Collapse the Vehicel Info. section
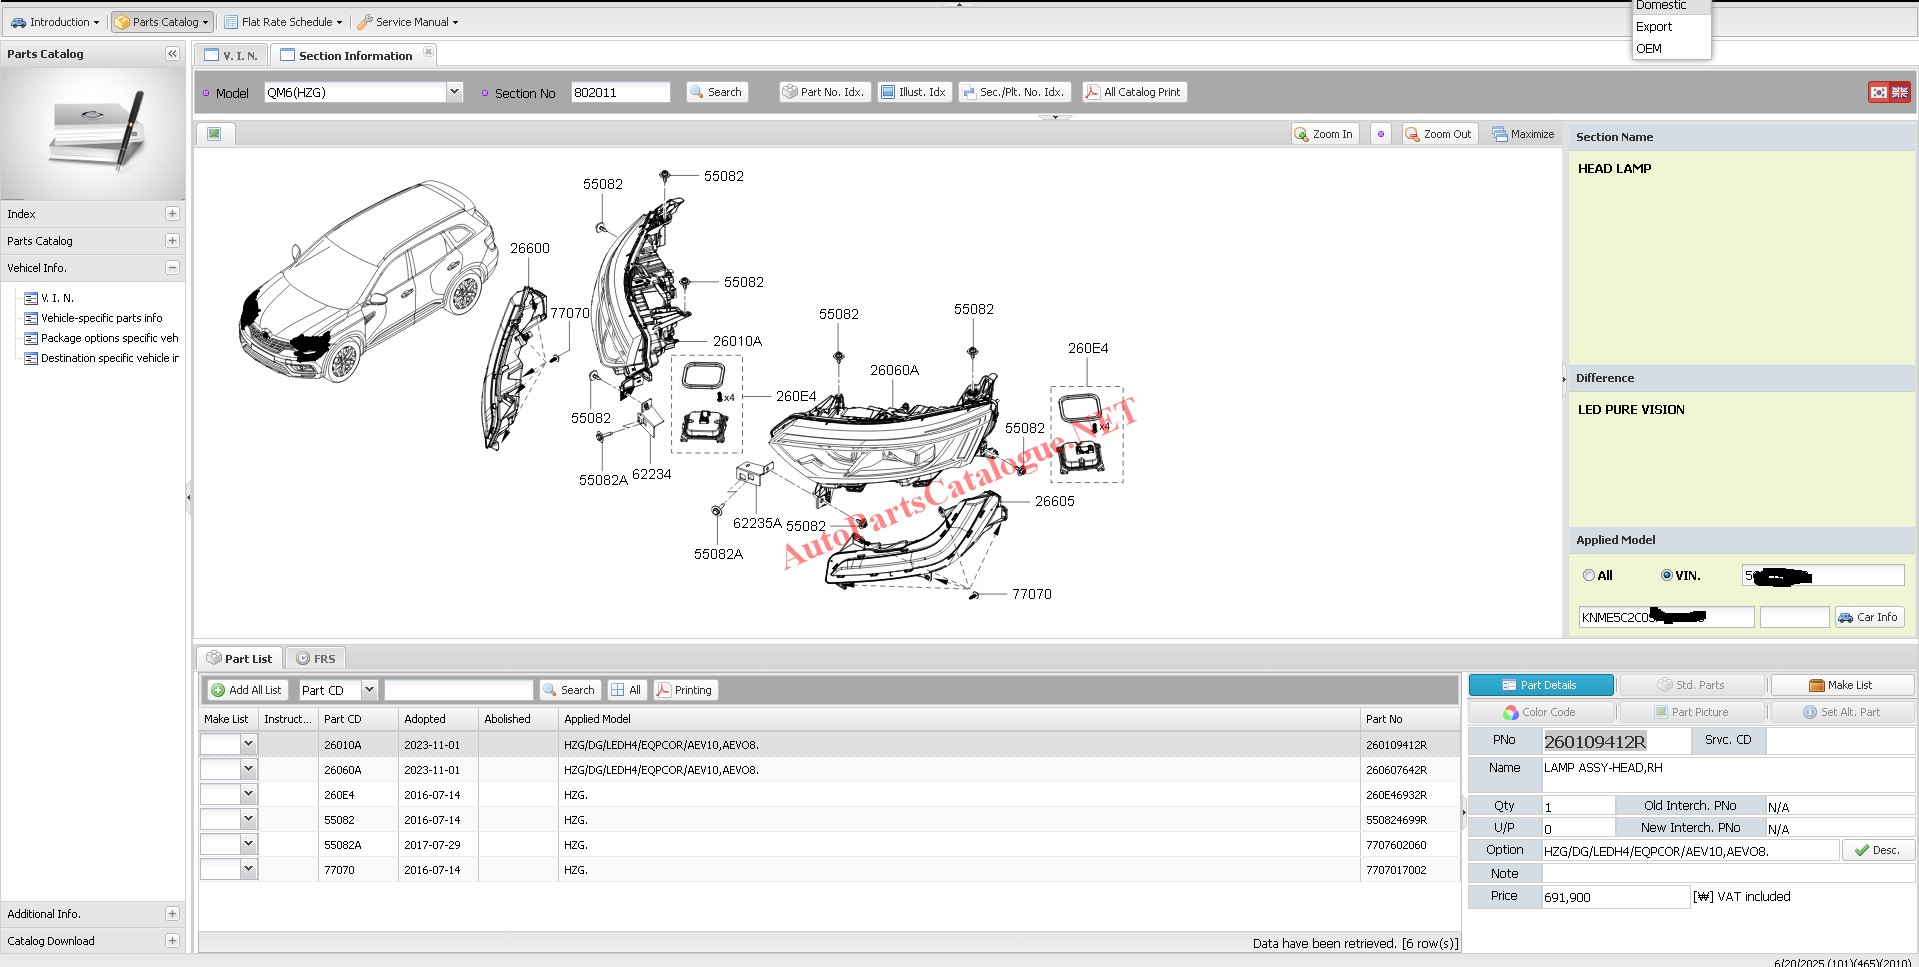 click(x=172, y=268)
